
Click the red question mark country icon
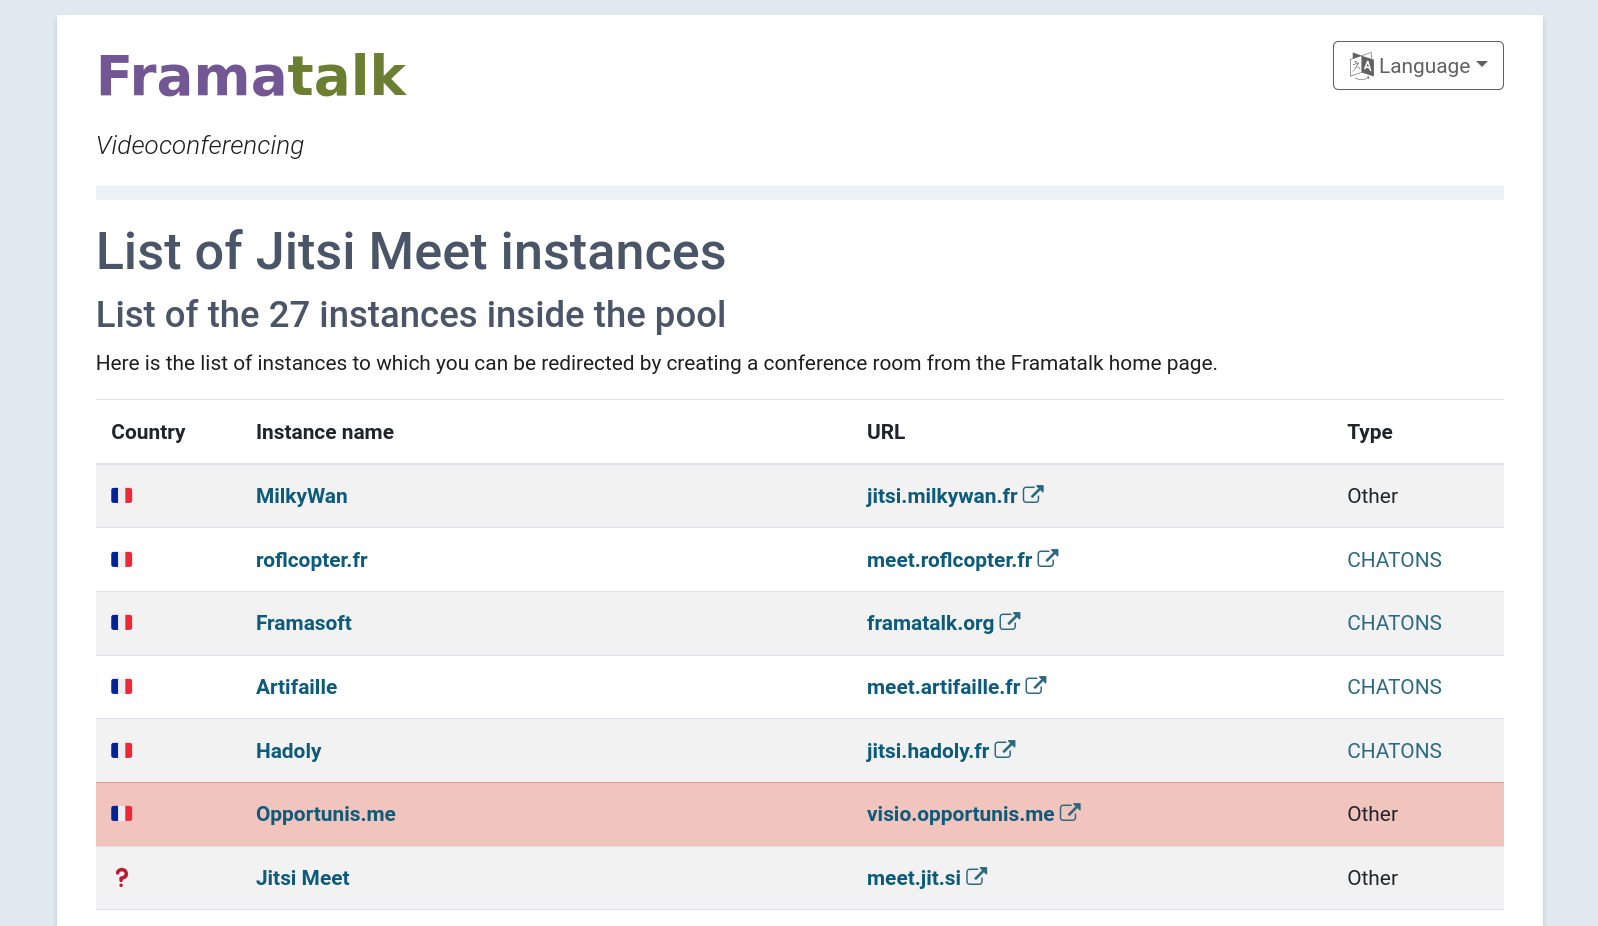[x=121, y=878]
